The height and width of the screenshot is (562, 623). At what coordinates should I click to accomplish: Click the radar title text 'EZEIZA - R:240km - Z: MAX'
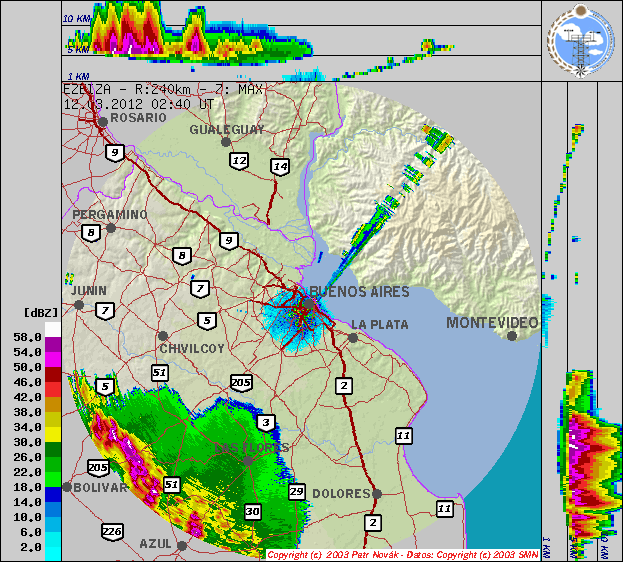point(163,89)
